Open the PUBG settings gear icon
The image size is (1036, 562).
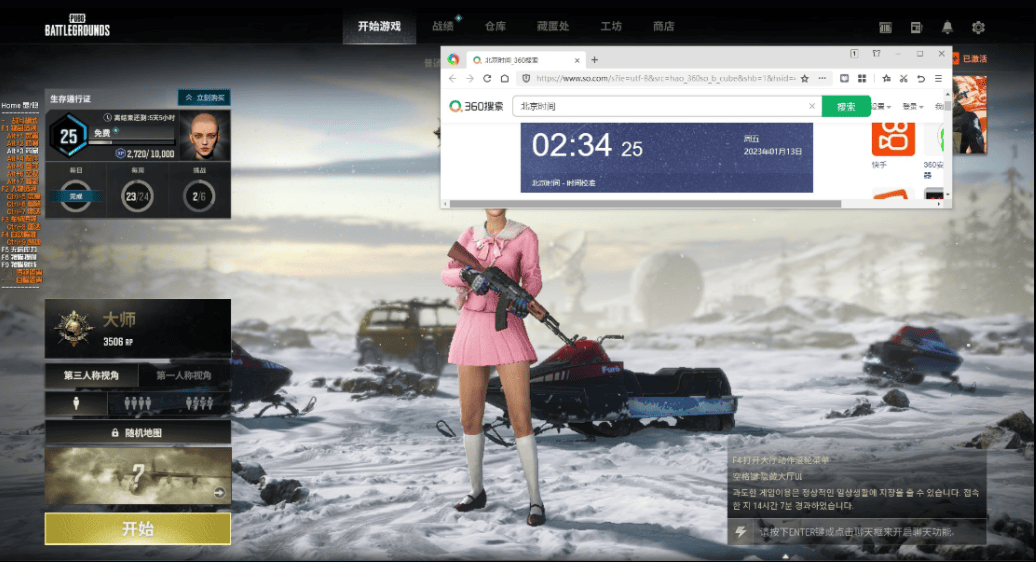tap(978, 27)
